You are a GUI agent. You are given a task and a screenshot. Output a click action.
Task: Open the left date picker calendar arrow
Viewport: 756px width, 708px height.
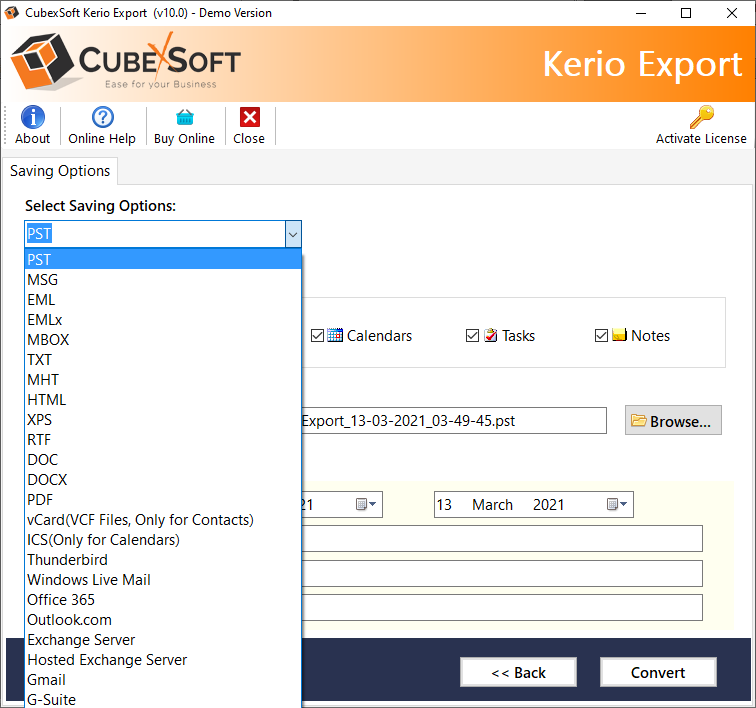click(x=366, y=504)
